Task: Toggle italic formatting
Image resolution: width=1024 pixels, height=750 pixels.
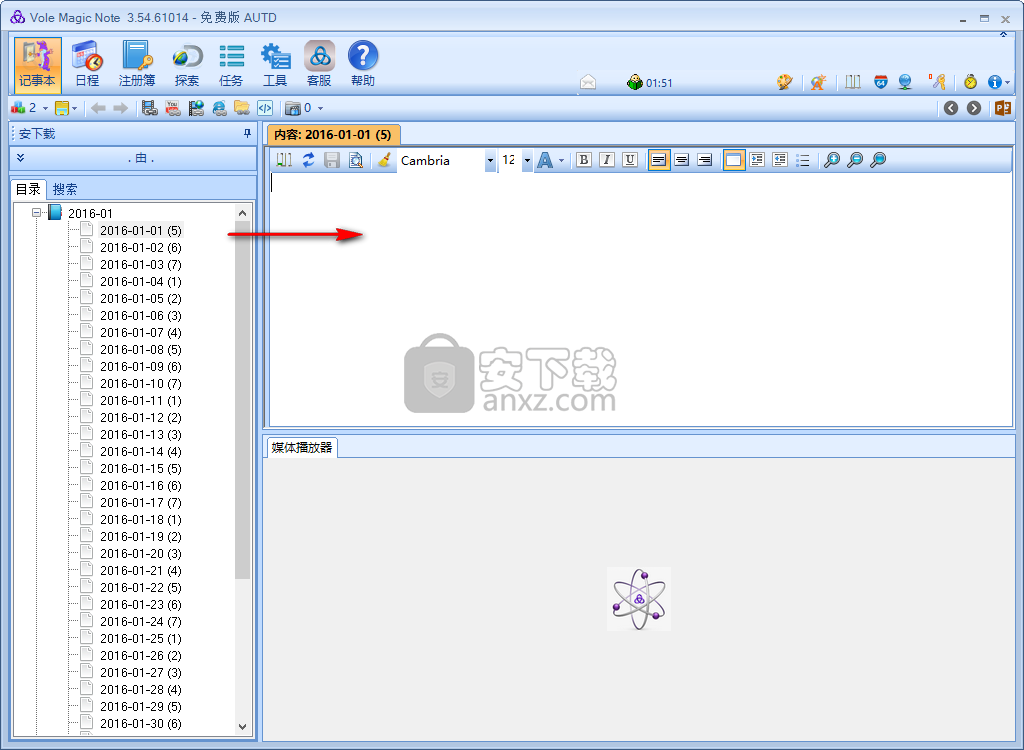Action: point(607,160)
